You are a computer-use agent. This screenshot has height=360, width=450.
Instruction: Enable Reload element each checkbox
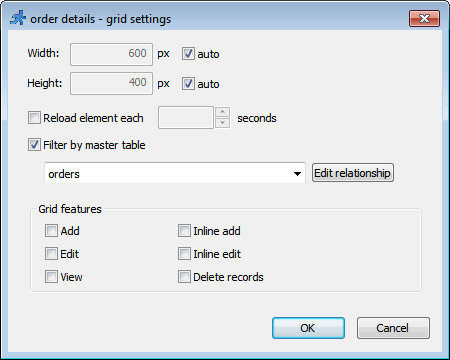pyautogui.click(x=34, y=118)
